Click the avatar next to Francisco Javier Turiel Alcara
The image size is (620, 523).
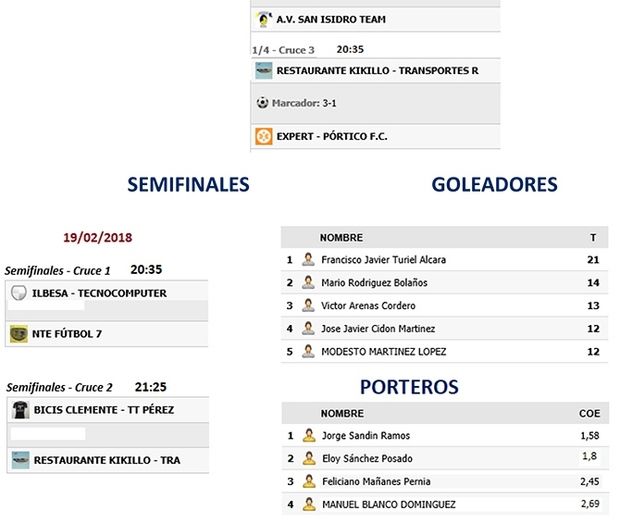(309, 260)
